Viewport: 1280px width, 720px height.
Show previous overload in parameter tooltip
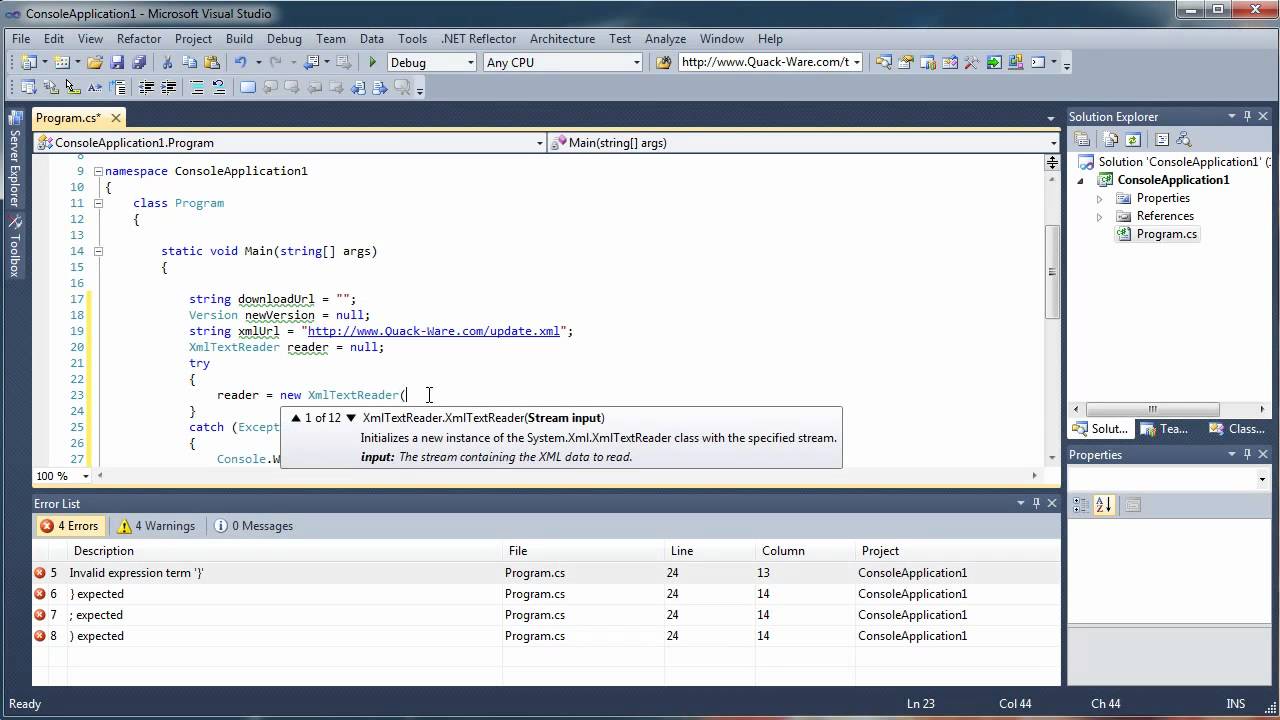[296, 418]
